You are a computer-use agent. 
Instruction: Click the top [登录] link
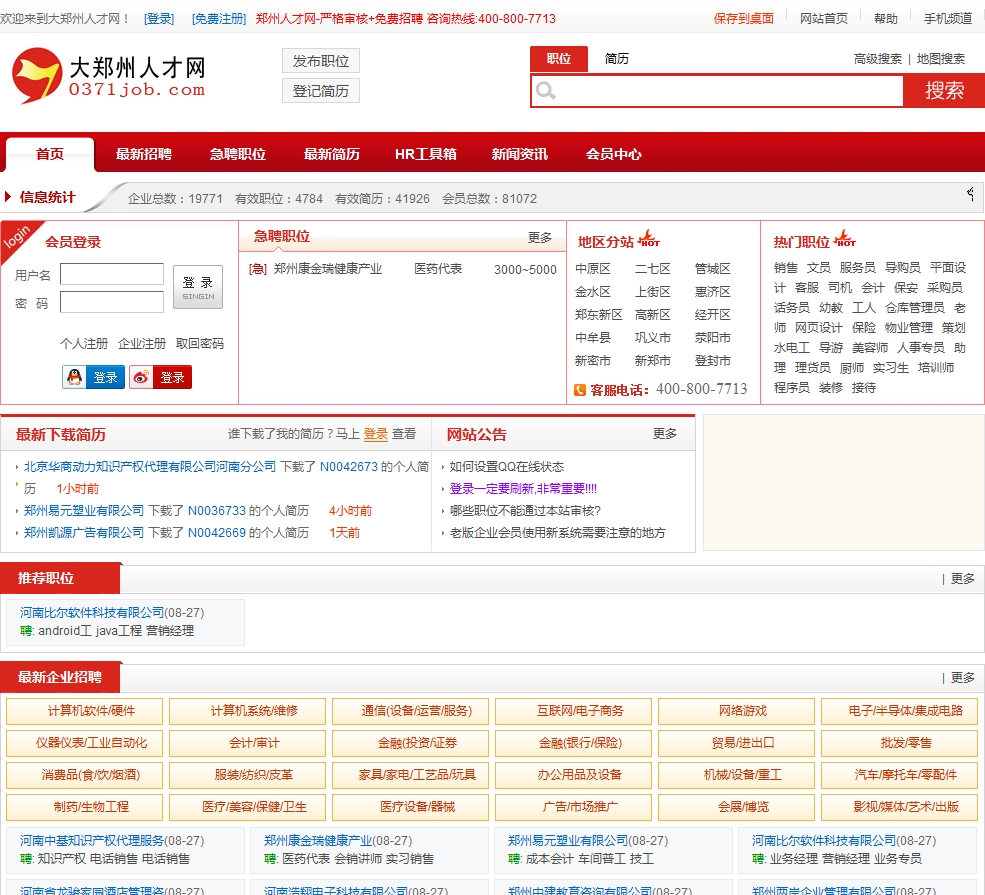tap(159, 19)
